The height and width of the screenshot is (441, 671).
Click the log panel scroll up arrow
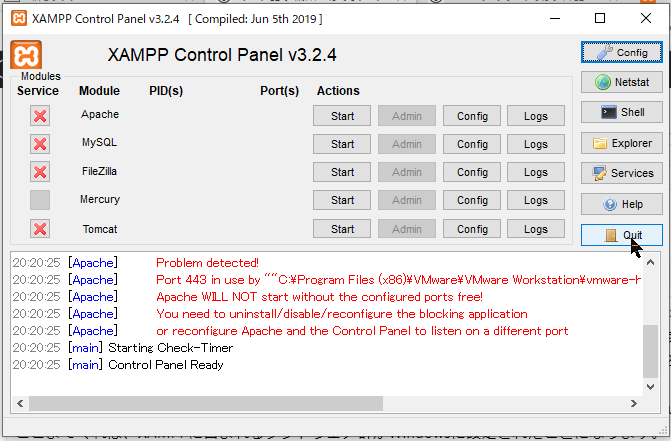coord(650,262)
